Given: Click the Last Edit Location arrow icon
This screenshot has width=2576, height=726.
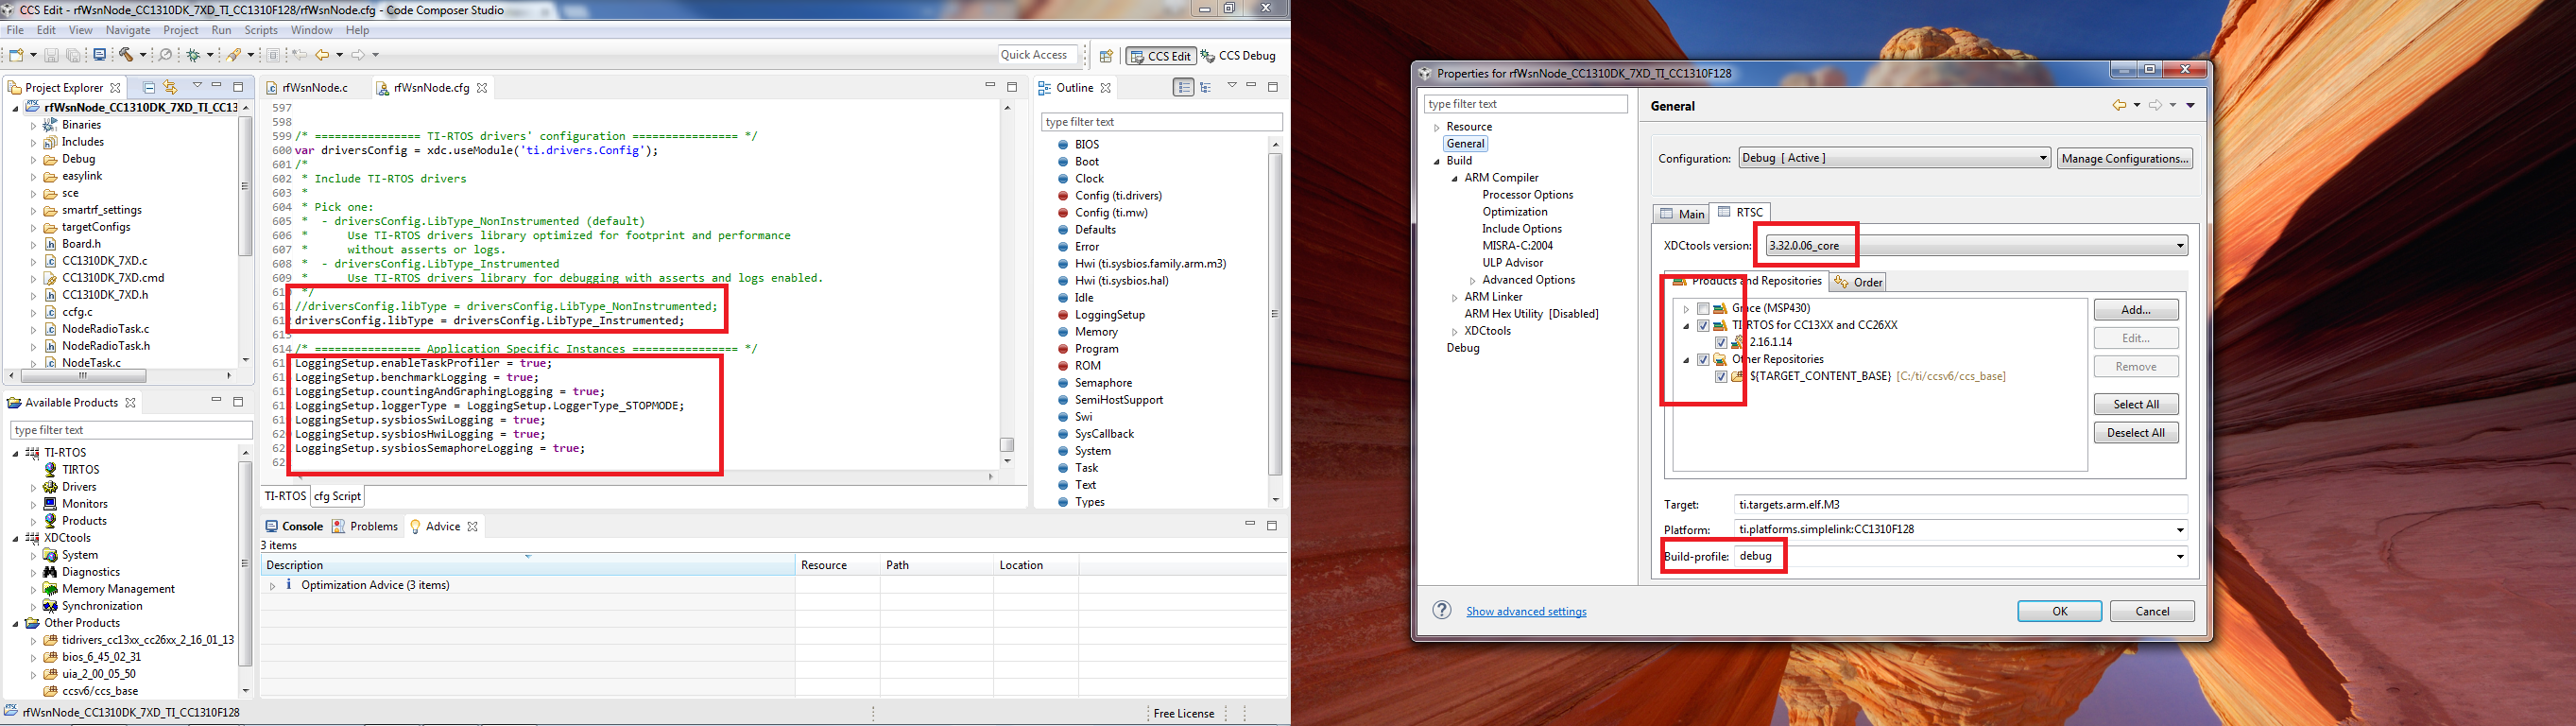Looking at the screenshot, I should (x=299, y=55).
